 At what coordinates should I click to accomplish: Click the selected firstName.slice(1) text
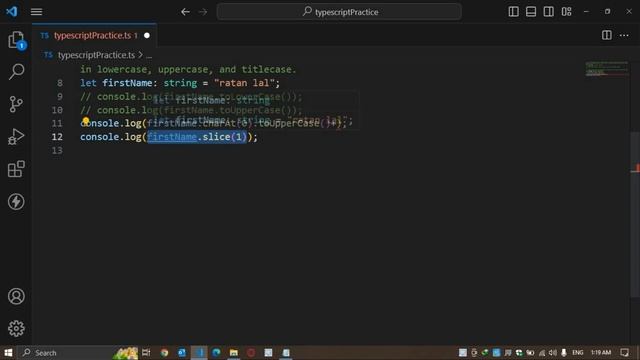coord(197,137)
